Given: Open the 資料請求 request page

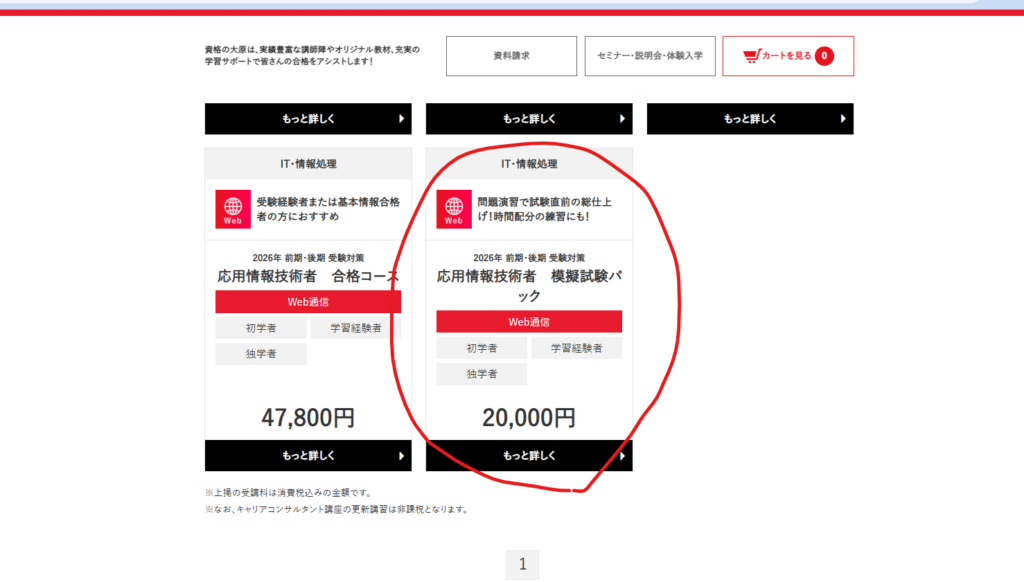Looking at the screenshot, I should coord(511,56).
